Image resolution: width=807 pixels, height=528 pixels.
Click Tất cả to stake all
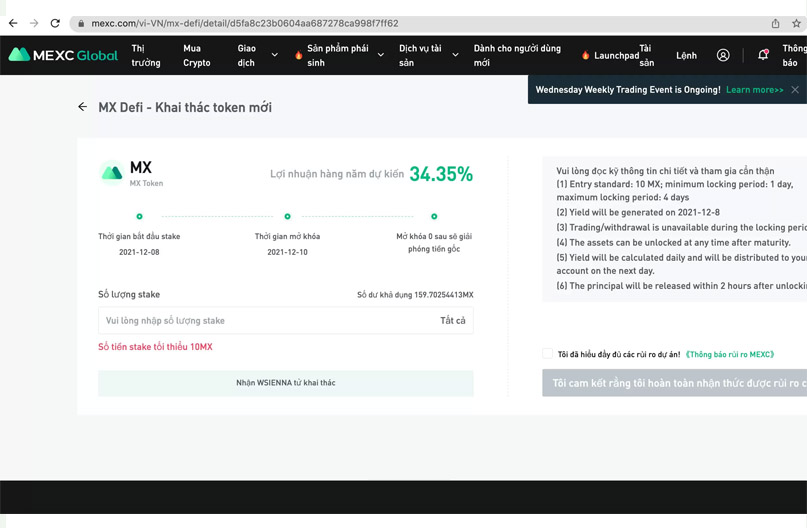click(x=452, y=320)
